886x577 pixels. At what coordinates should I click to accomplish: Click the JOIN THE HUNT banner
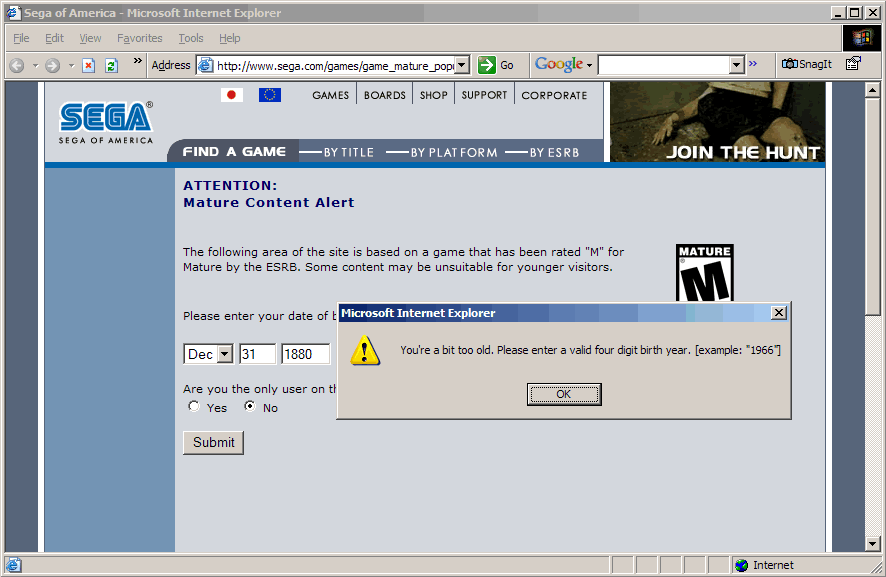pos(718,122)
